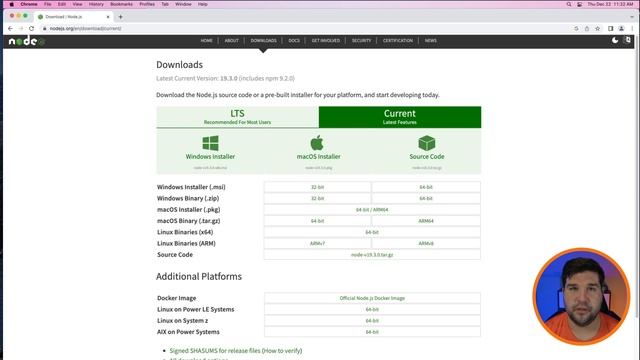Screen dimensions: 640x360
Task: Open CERTIFICATION in site navigation
Action: click(398, 40)
